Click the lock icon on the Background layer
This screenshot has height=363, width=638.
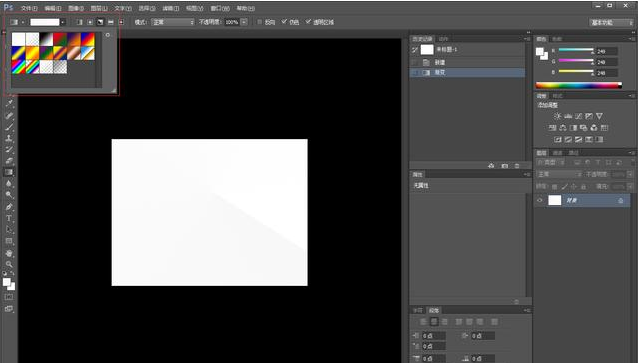(621, 200)
